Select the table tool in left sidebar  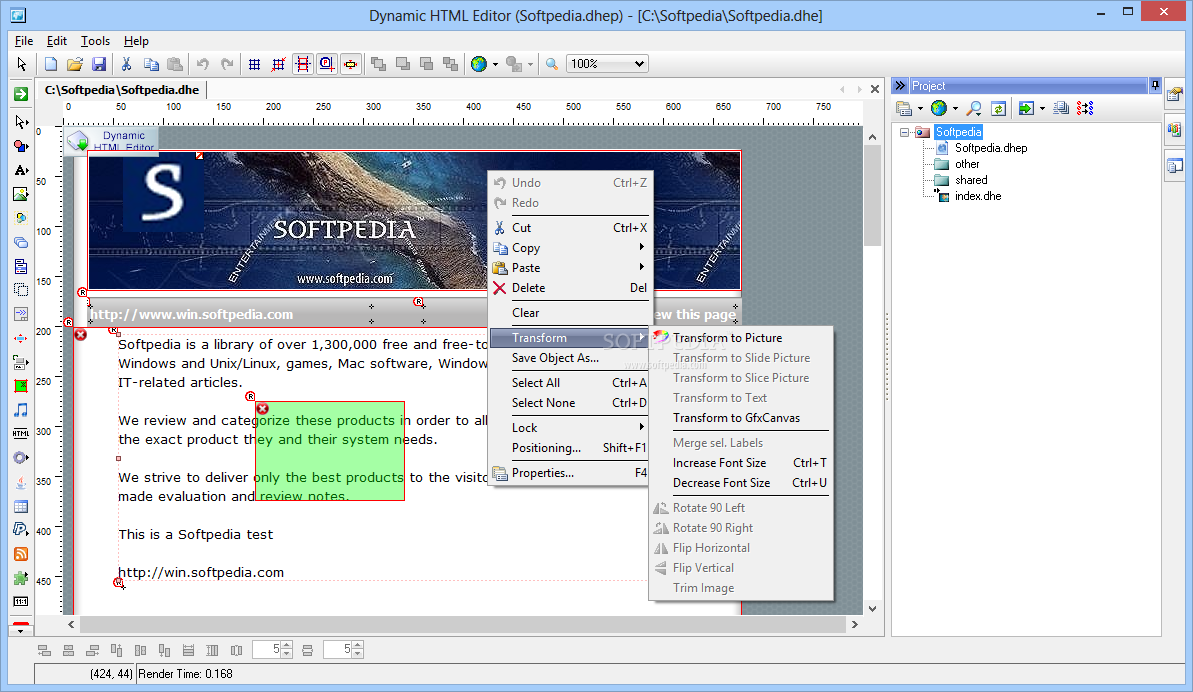21,506
